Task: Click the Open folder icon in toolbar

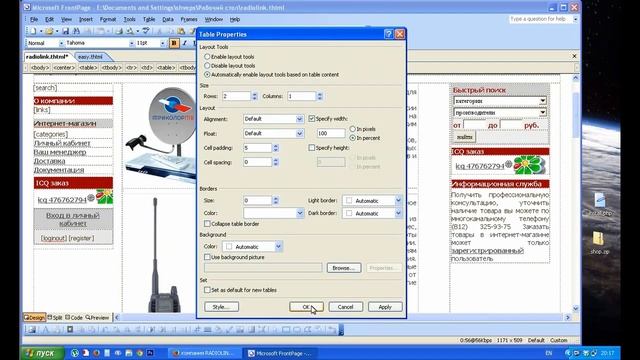Action: [x=49, y=31]
